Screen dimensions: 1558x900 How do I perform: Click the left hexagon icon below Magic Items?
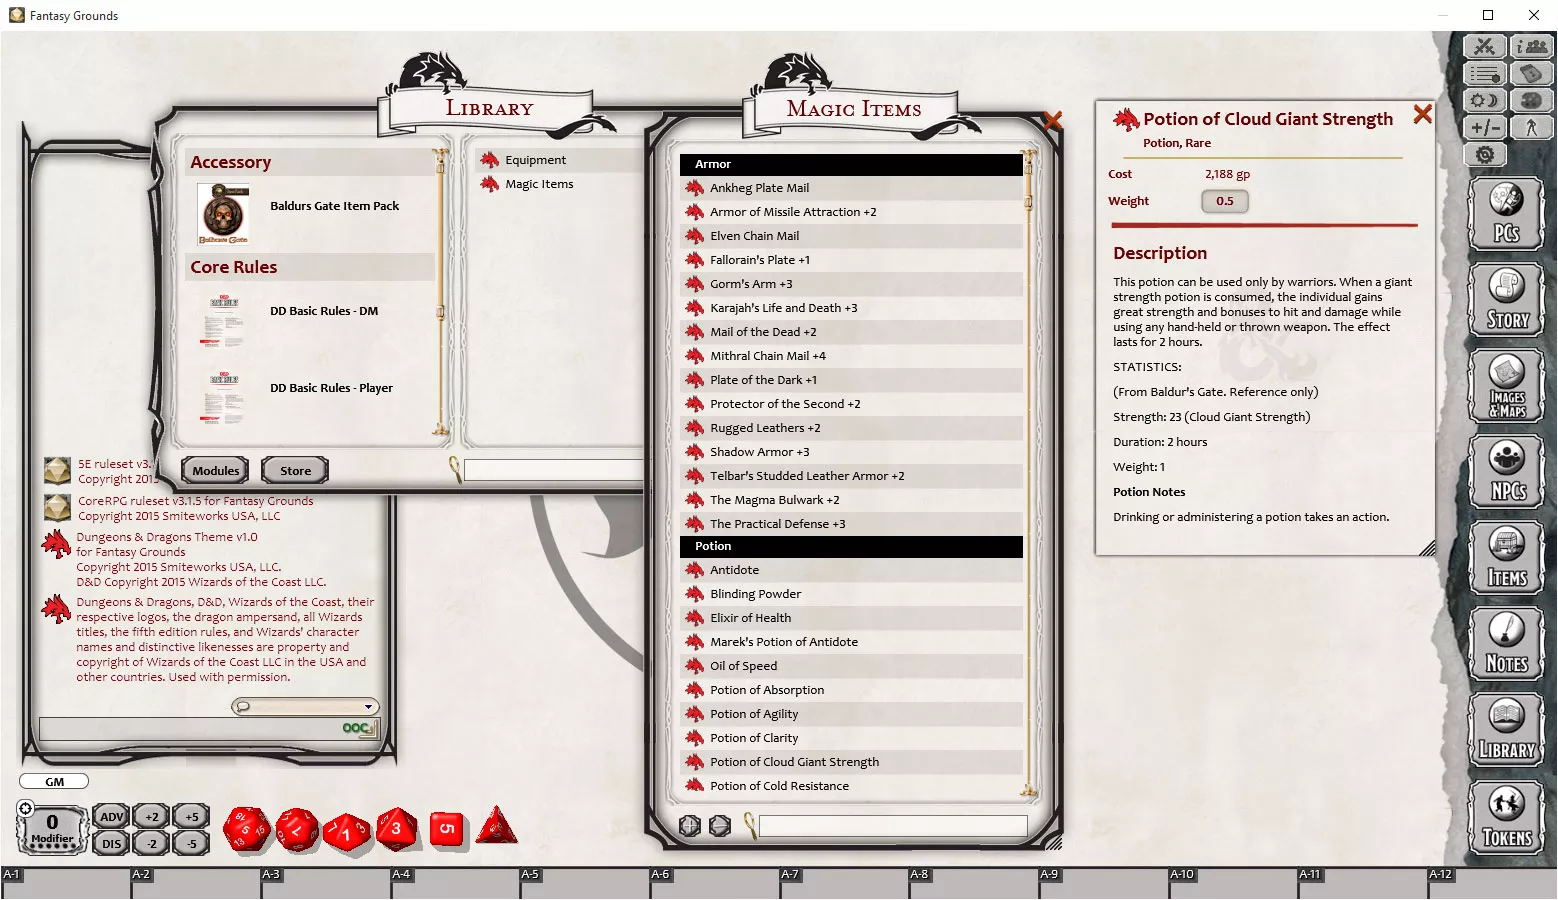tap(689, 826)
